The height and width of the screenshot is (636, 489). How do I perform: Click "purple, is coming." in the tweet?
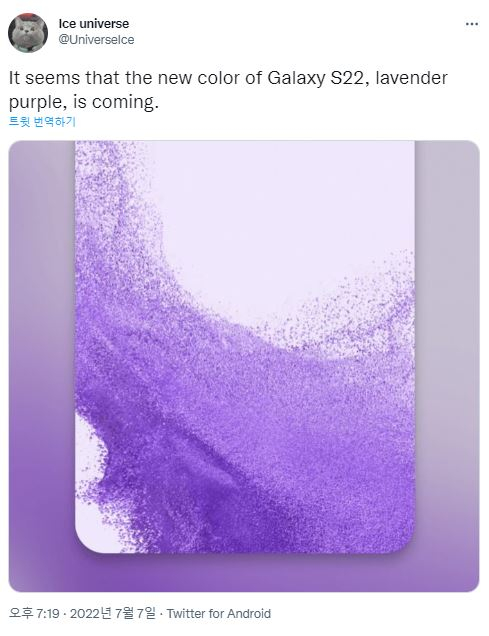[x=84, y=102]
